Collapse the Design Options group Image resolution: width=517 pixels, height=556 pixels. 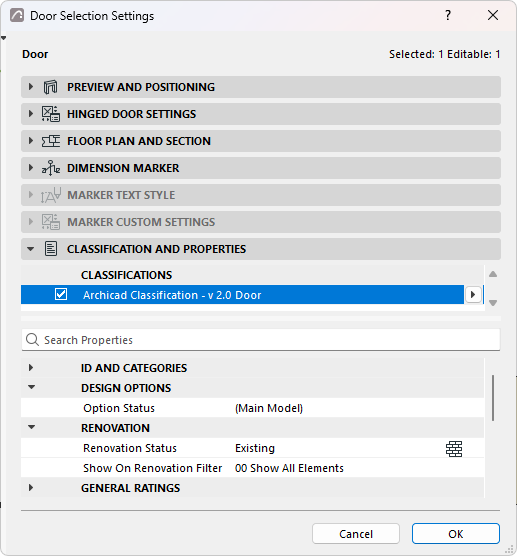coord(31,387)
